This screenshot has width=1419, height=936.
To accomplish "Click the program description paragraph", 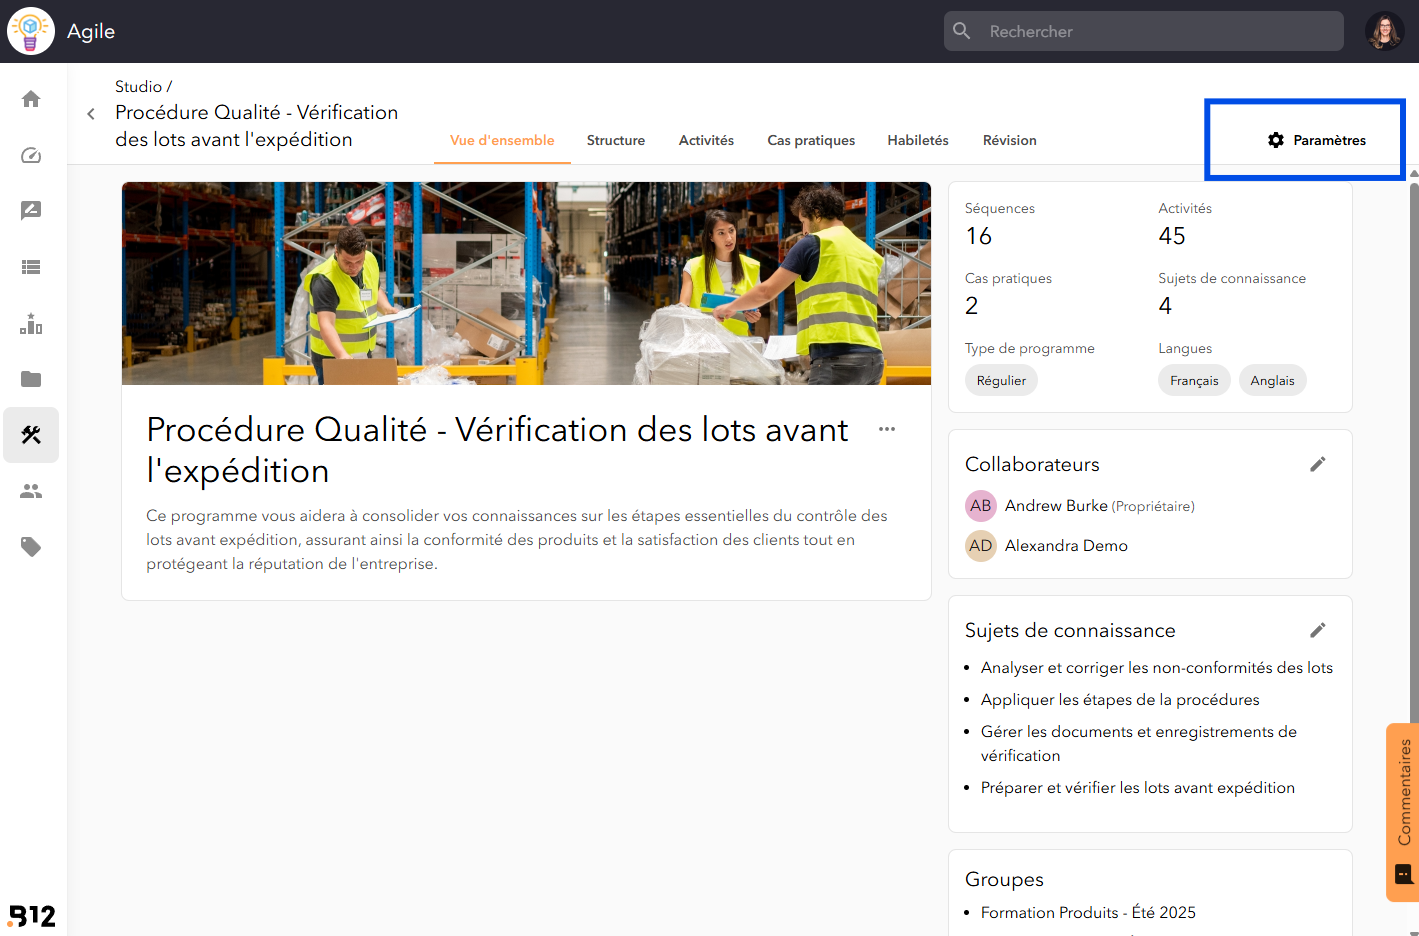I will [517, 540].
